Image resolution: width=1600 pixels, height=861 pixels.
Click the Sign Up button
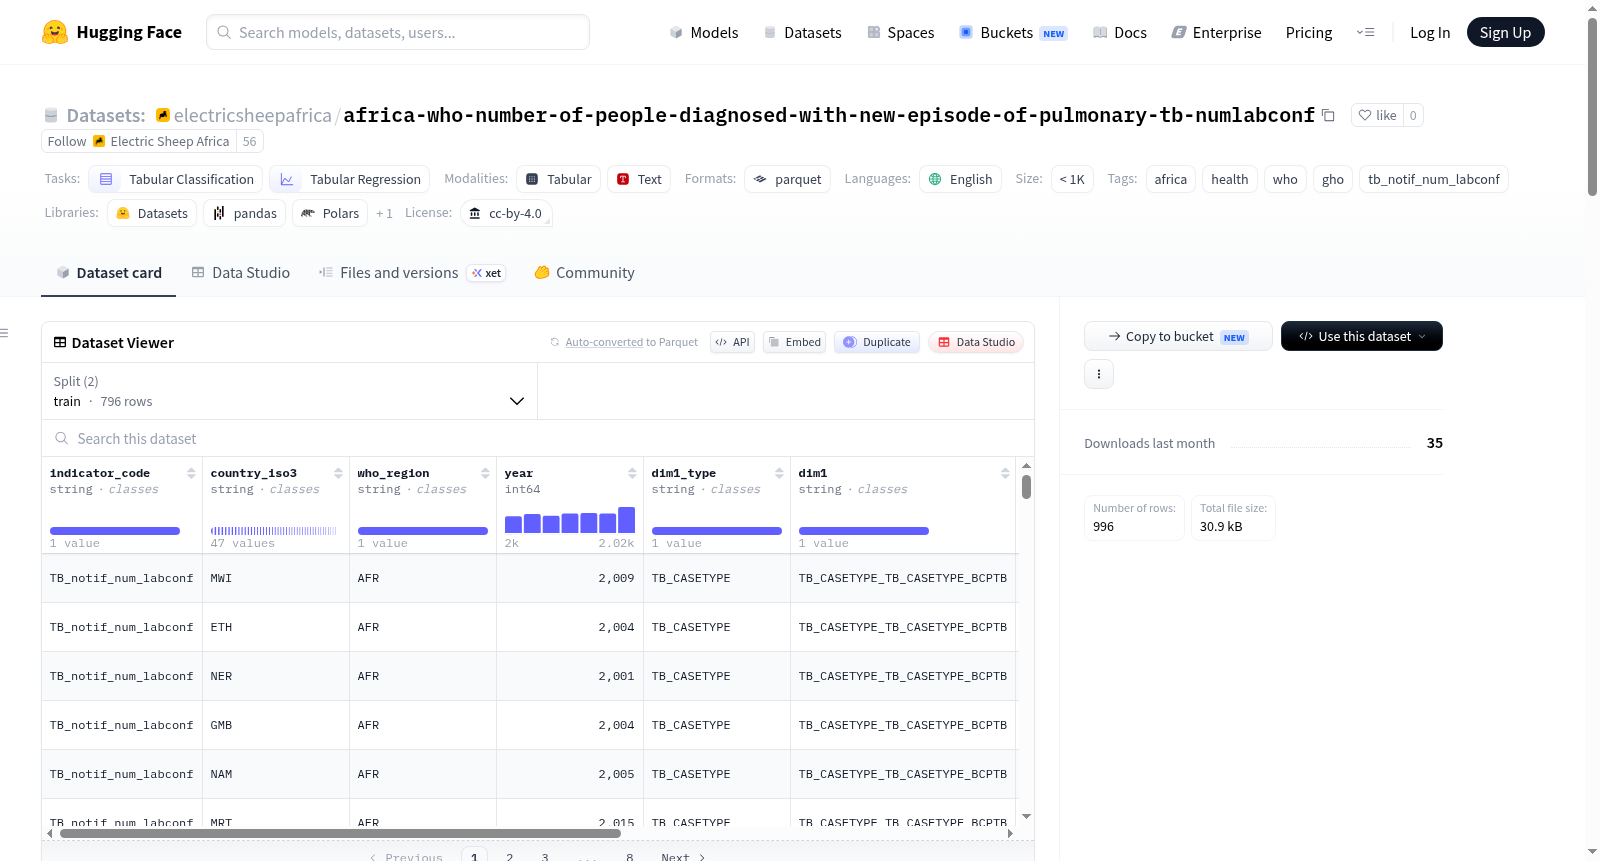(x=1505, y=32)
